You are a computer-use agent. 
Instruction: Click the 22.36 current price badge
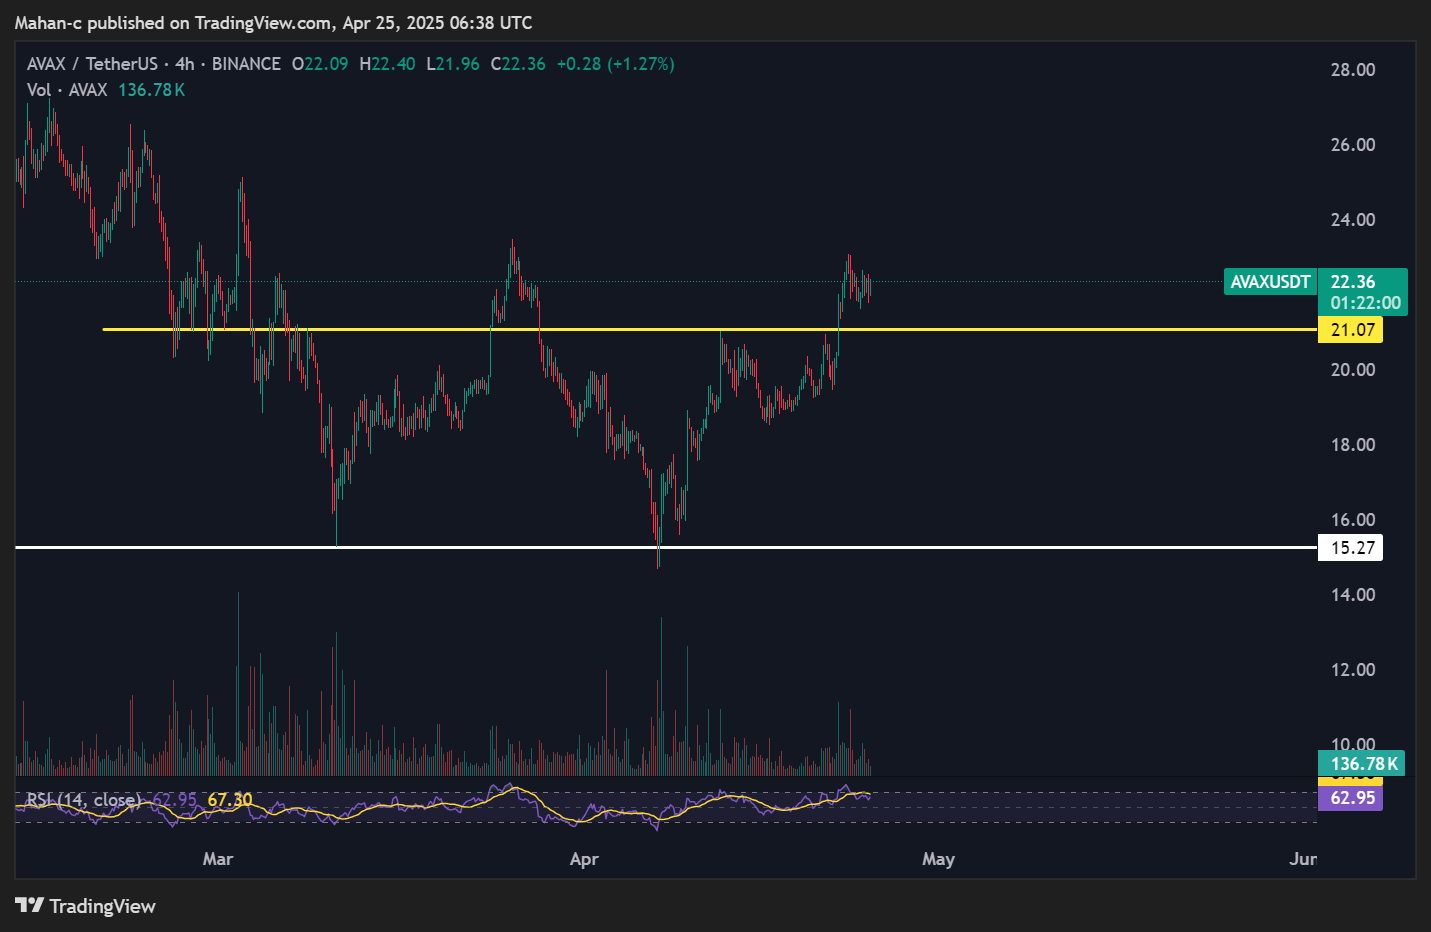click(x=1353, y=282)
